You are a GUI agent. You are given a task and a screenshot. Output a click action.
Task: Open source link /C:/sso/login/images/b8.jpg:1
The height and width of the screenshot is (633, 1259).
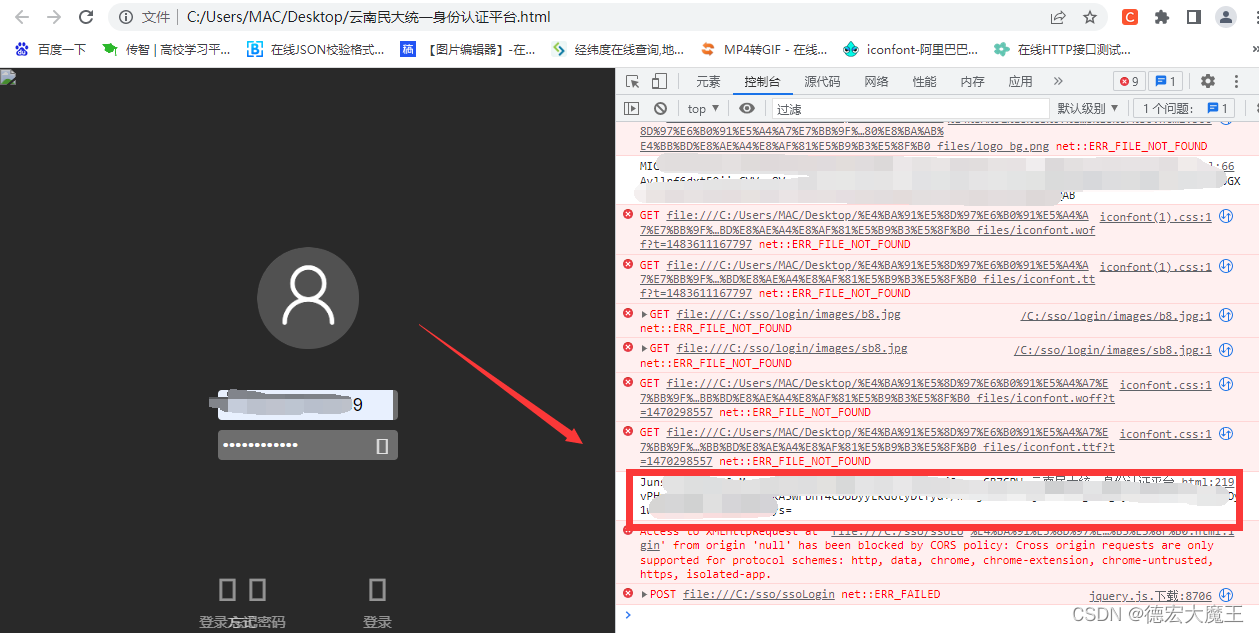[1116, 315]
